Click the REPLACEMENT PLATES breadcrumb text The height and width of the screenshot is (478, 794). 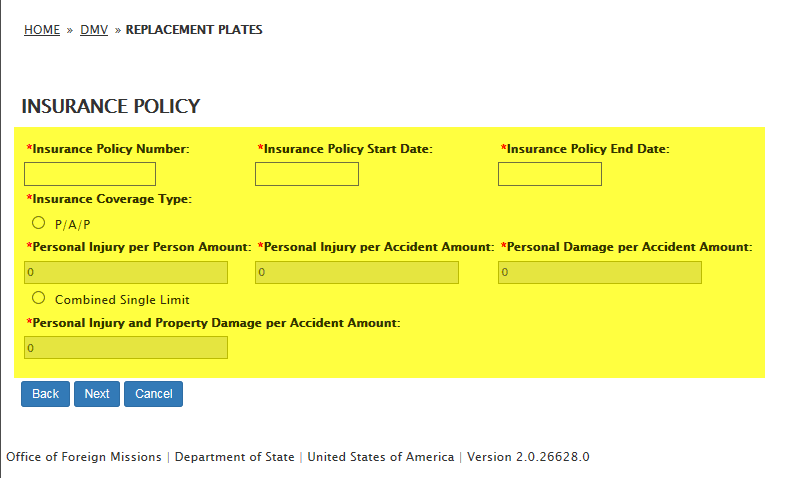coord(194,30)
